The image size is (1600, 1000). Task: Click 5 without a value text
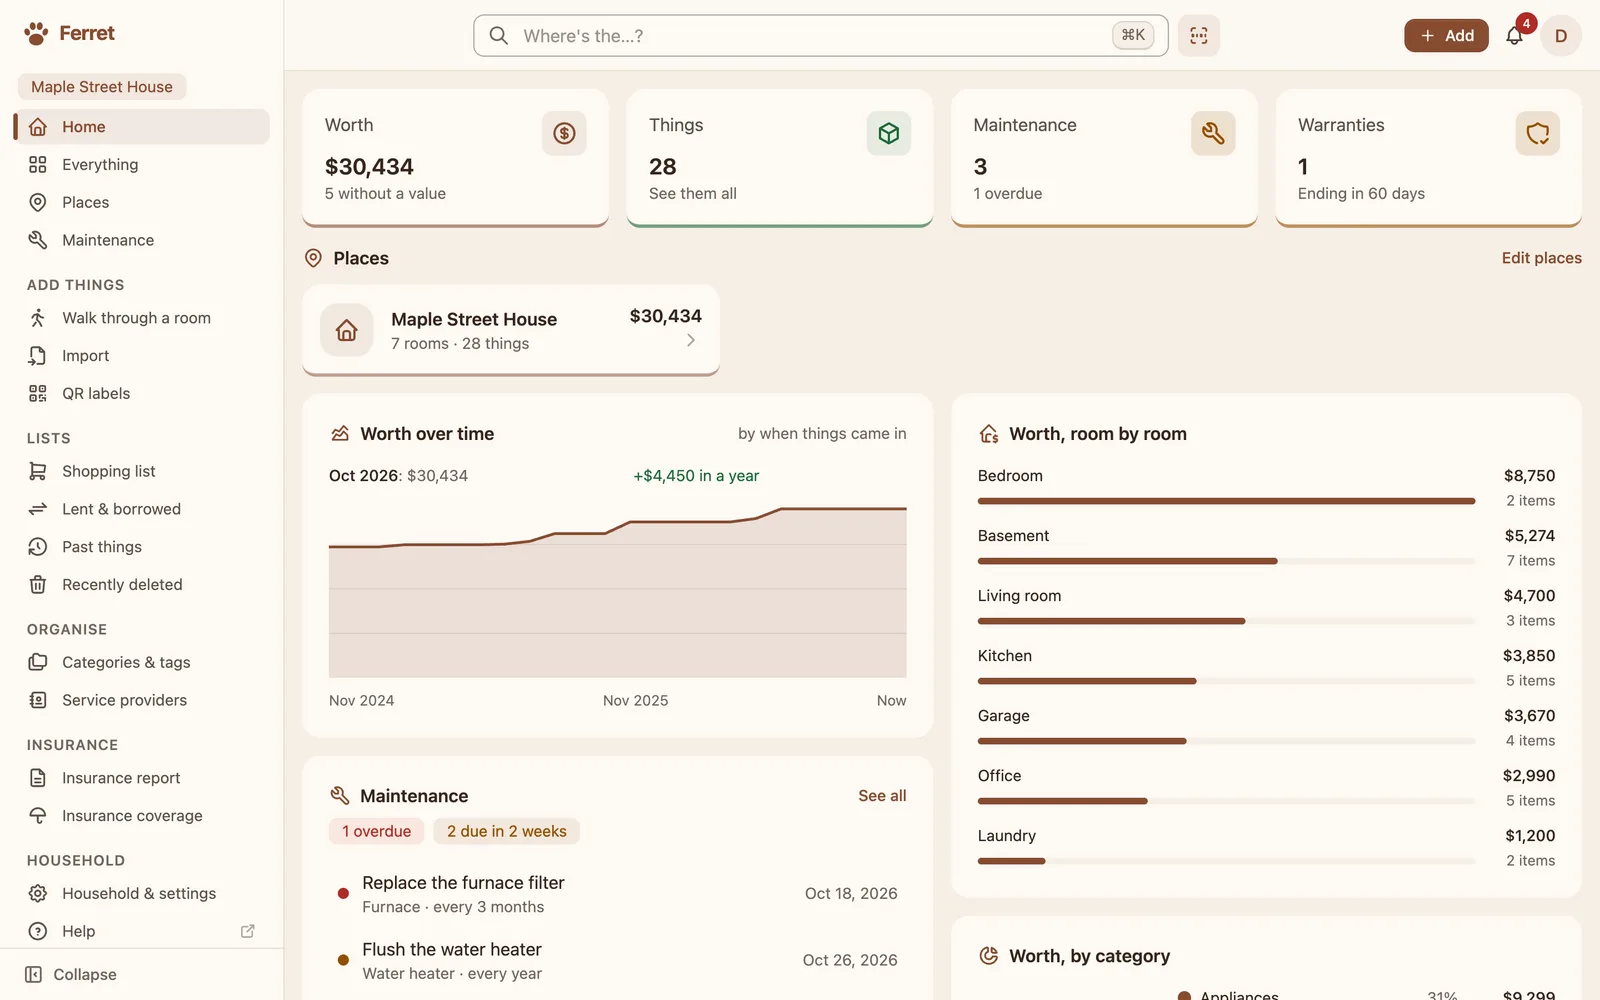click(x=385, y=194)
